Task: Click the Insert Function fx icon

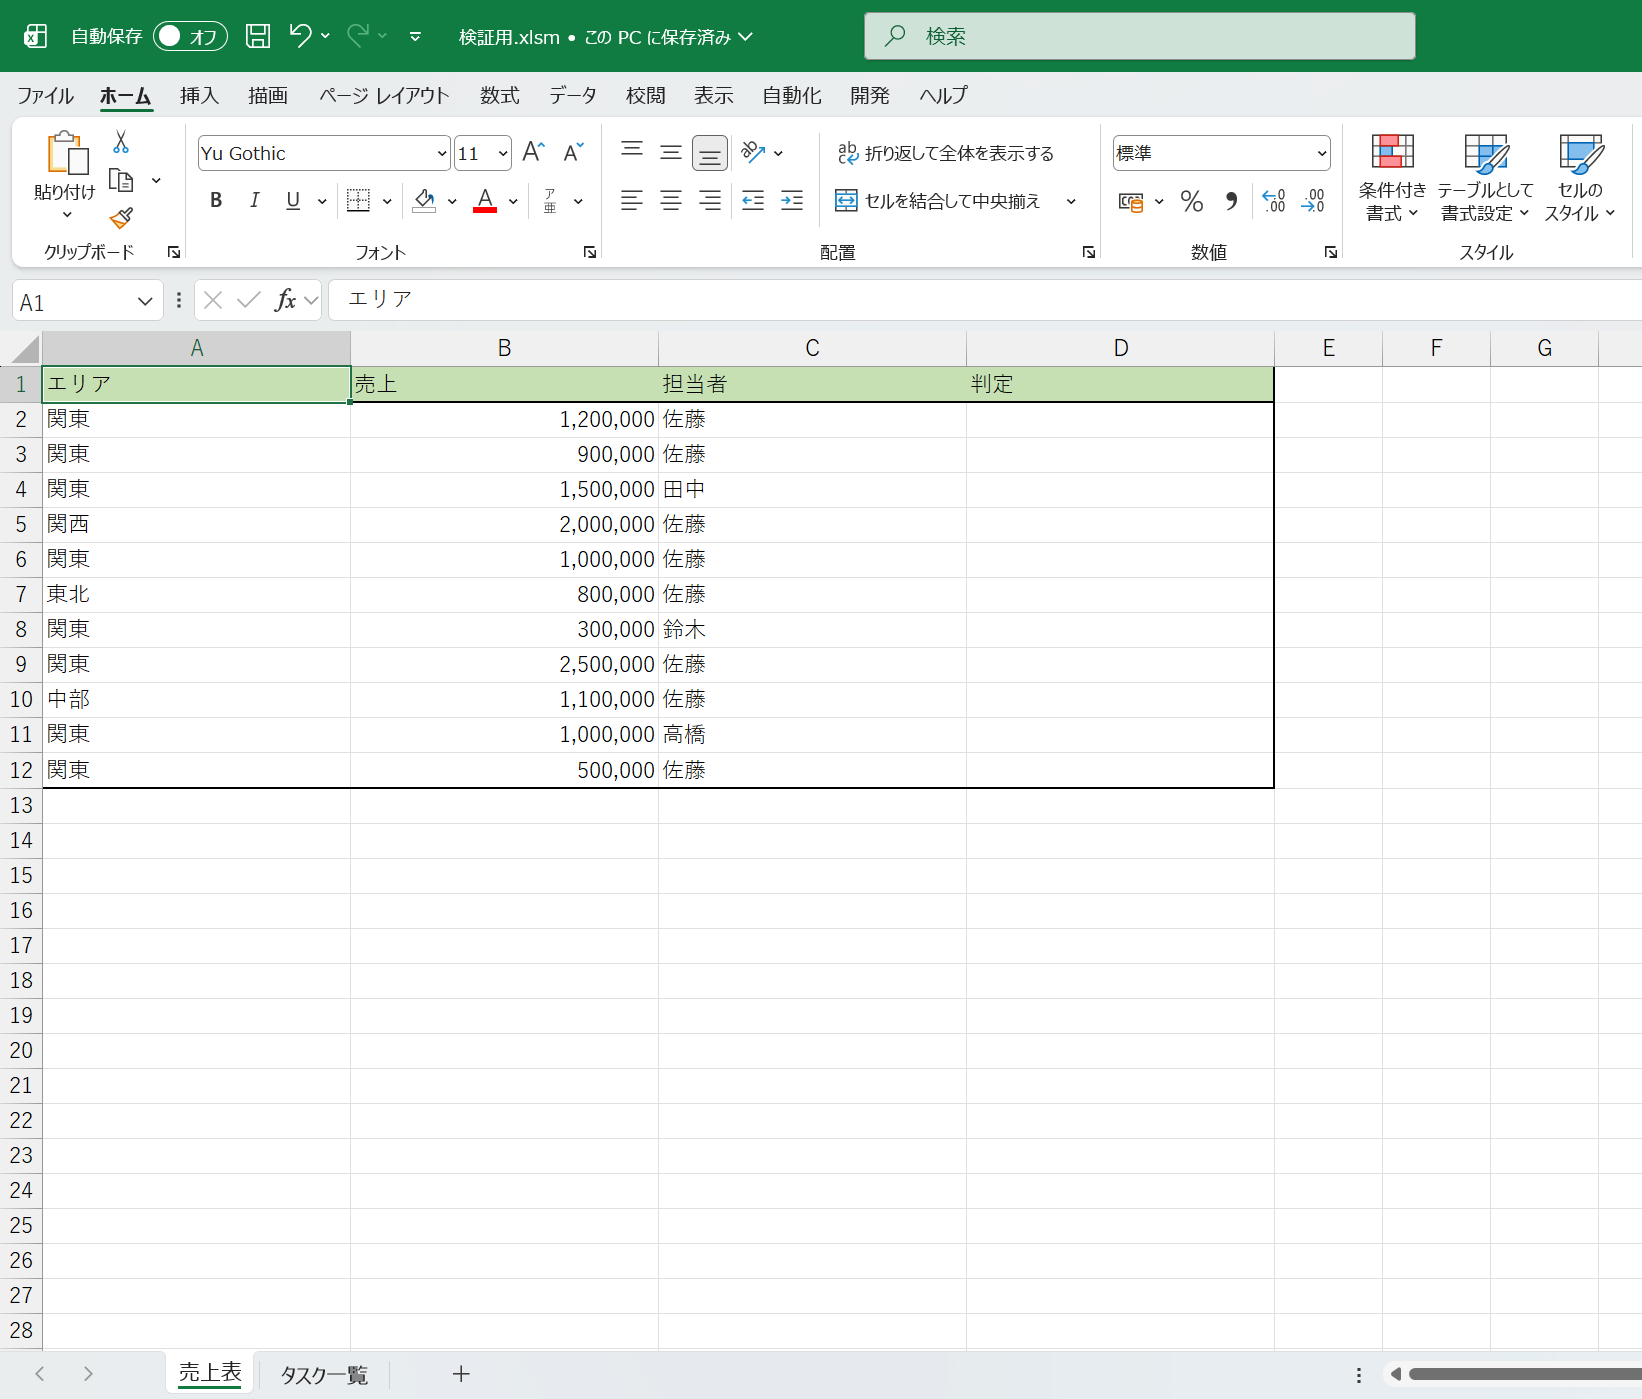Action: coord(285,300)
